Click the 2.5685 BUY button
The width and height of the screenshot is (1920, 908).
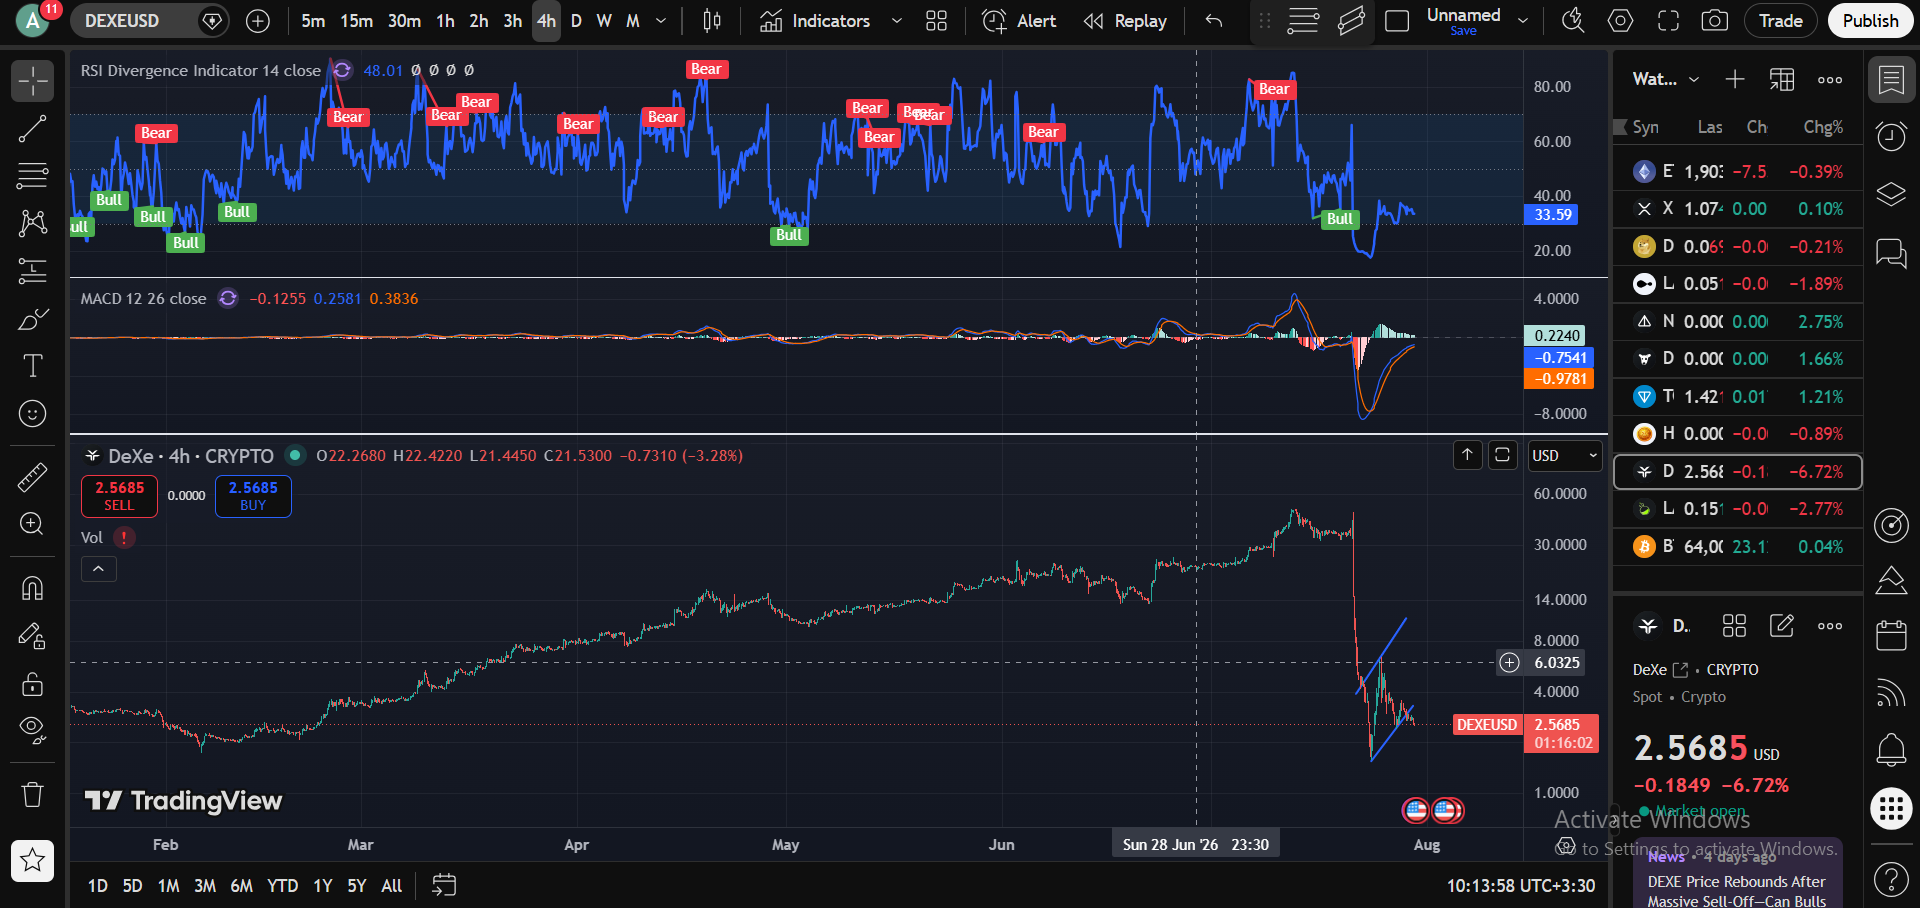(253, 496)
